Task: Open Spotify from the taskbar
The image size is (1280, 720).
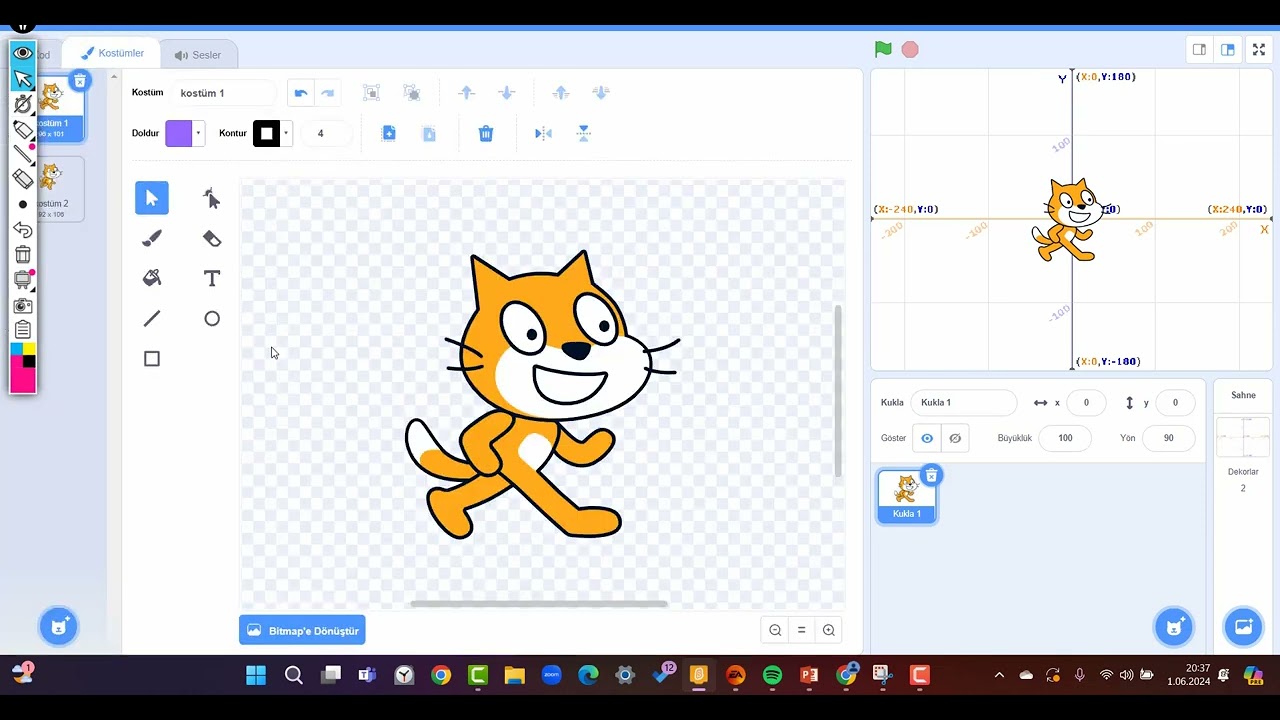Action: (772, 675)
